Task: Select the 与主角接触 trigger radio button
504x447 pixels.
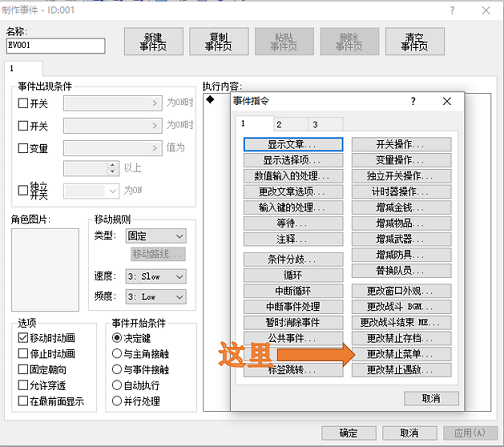Action: pyautogui.click(x=117, y=353)
